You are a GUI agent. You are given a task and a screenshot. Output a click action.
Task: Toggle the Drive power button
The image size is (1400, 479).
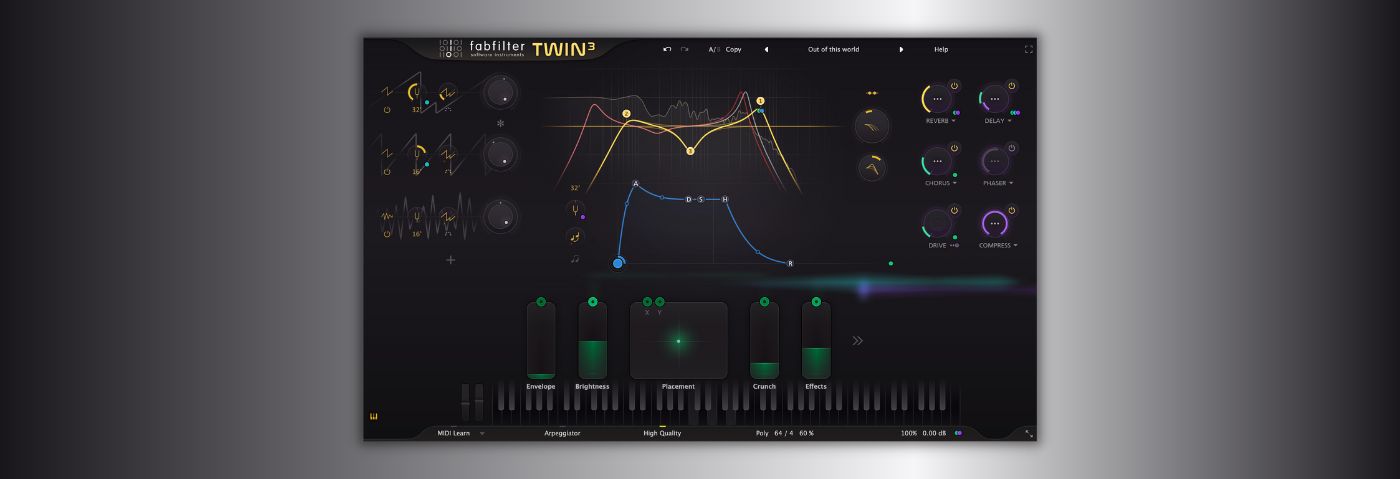point(954,210)
